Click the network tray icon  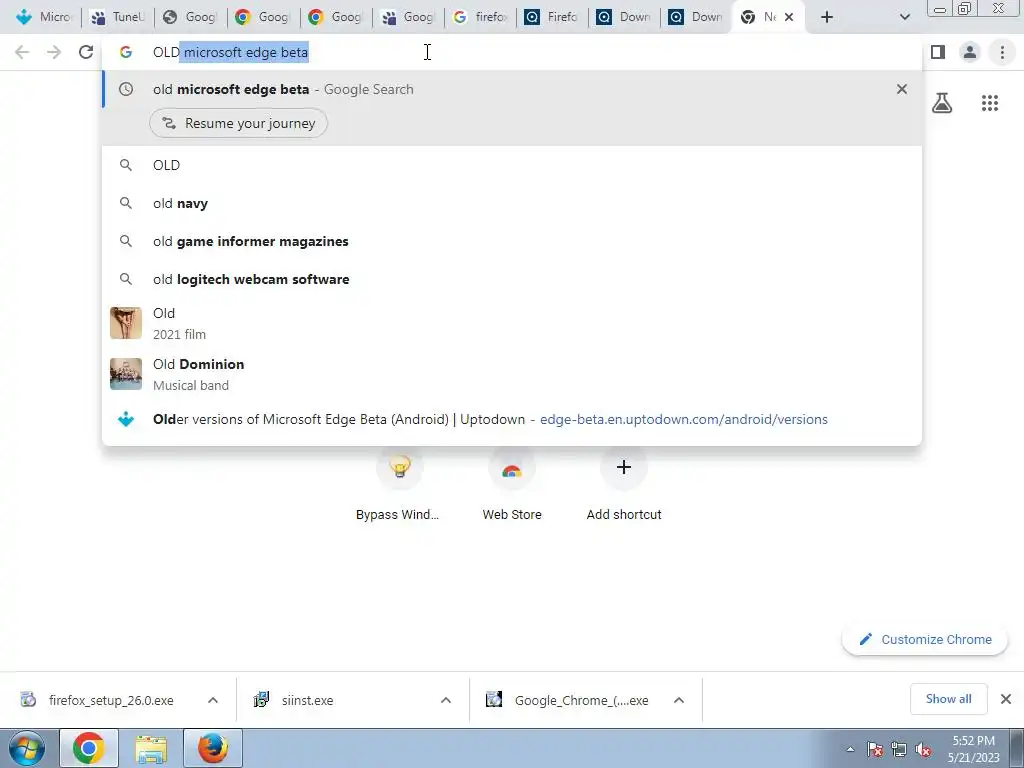pos(899,749)
